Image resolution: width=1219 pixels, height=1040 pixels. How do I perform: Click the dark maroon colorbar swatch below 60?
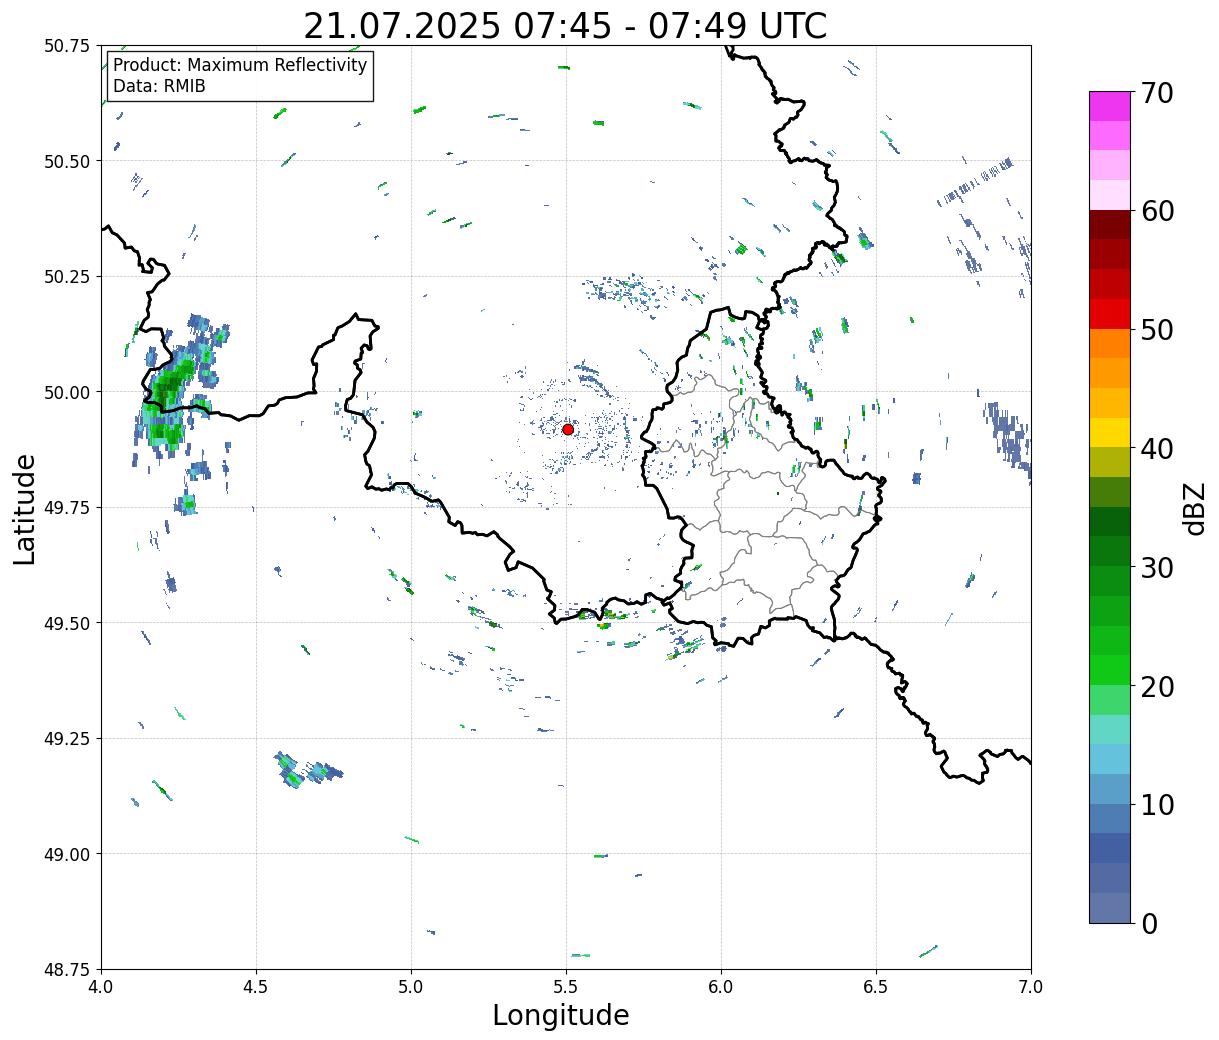[1110, 225]
